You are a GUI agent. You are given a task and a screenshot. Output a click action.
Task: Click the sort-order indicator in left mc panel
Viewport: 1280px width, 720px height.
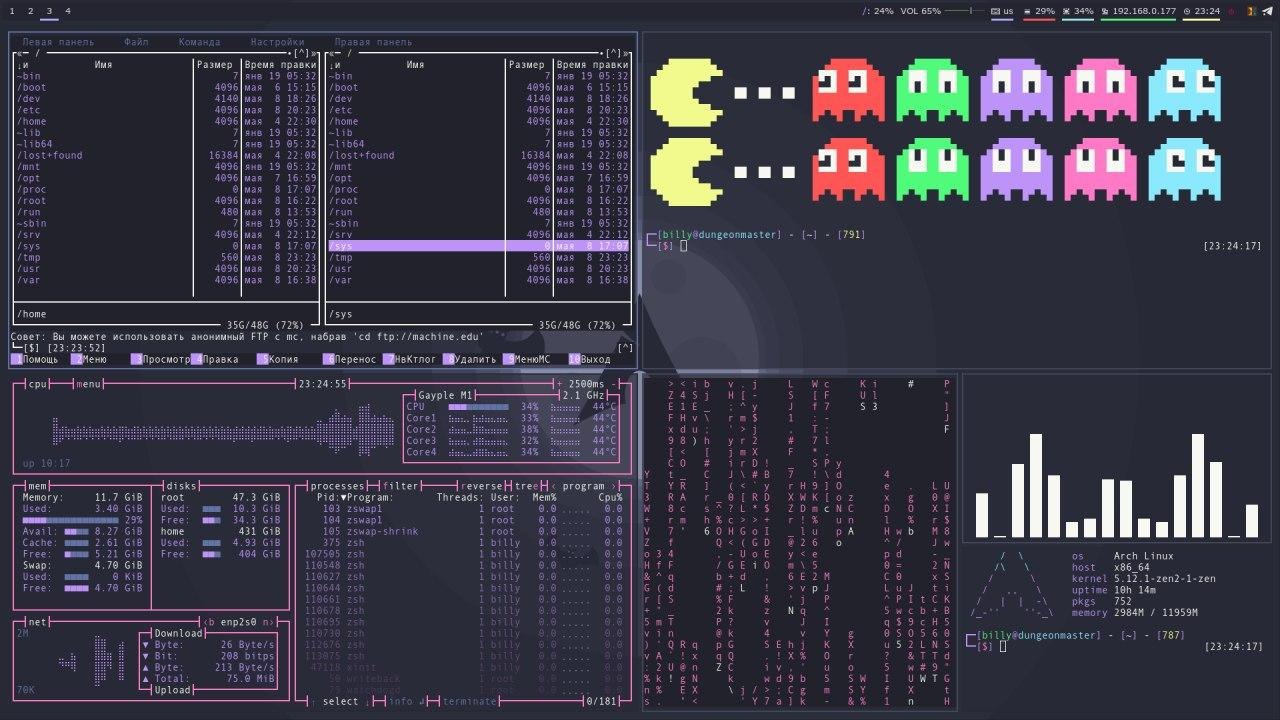point(22,65)
